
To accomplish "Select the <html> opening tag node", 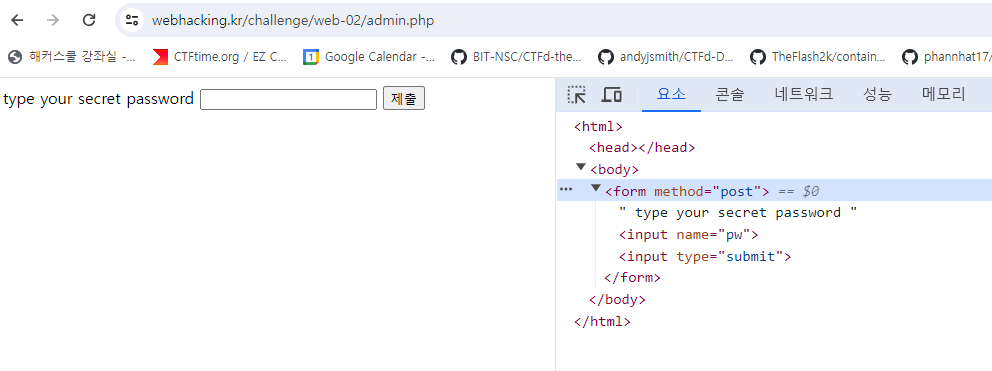I will point(598,127).
